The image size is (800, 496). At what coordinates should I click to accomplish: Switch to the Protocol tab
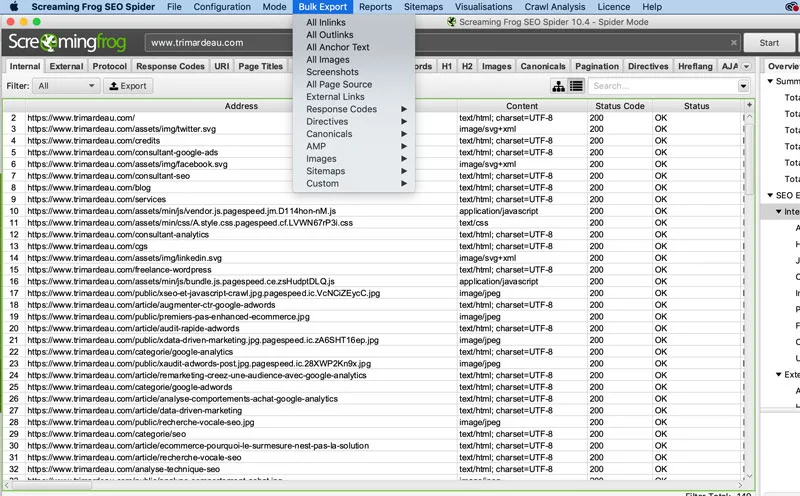pyautogui.click(x=110, y=66)
